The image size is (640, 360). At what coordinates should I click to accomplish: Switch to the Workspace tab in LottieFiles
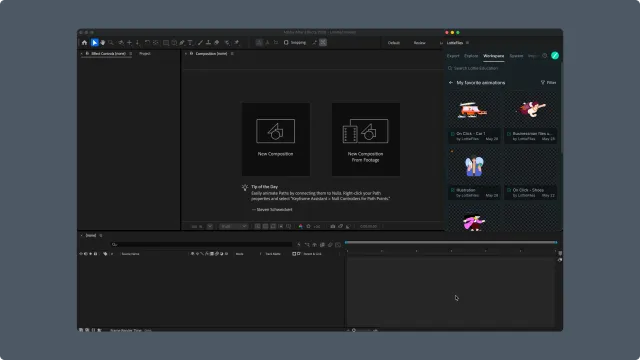(x=493, y=56)
